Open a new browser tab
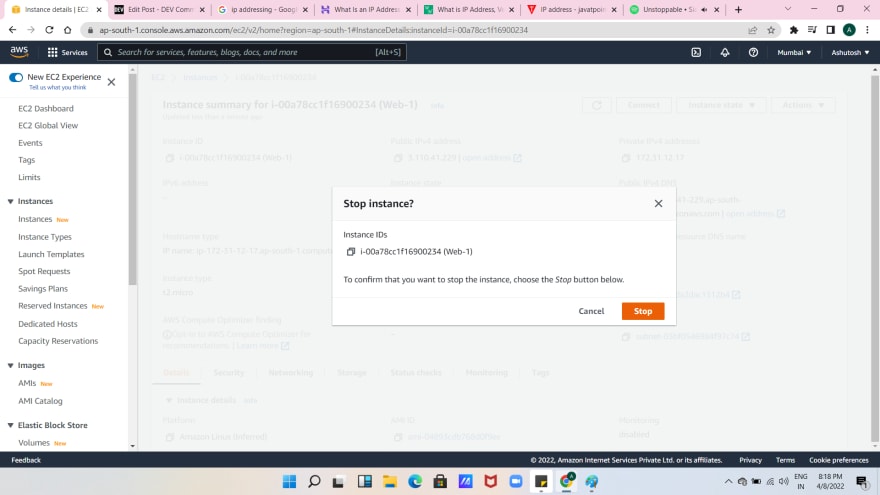The image size is (880, 495). pyautogui.click(x=739, y=10)
